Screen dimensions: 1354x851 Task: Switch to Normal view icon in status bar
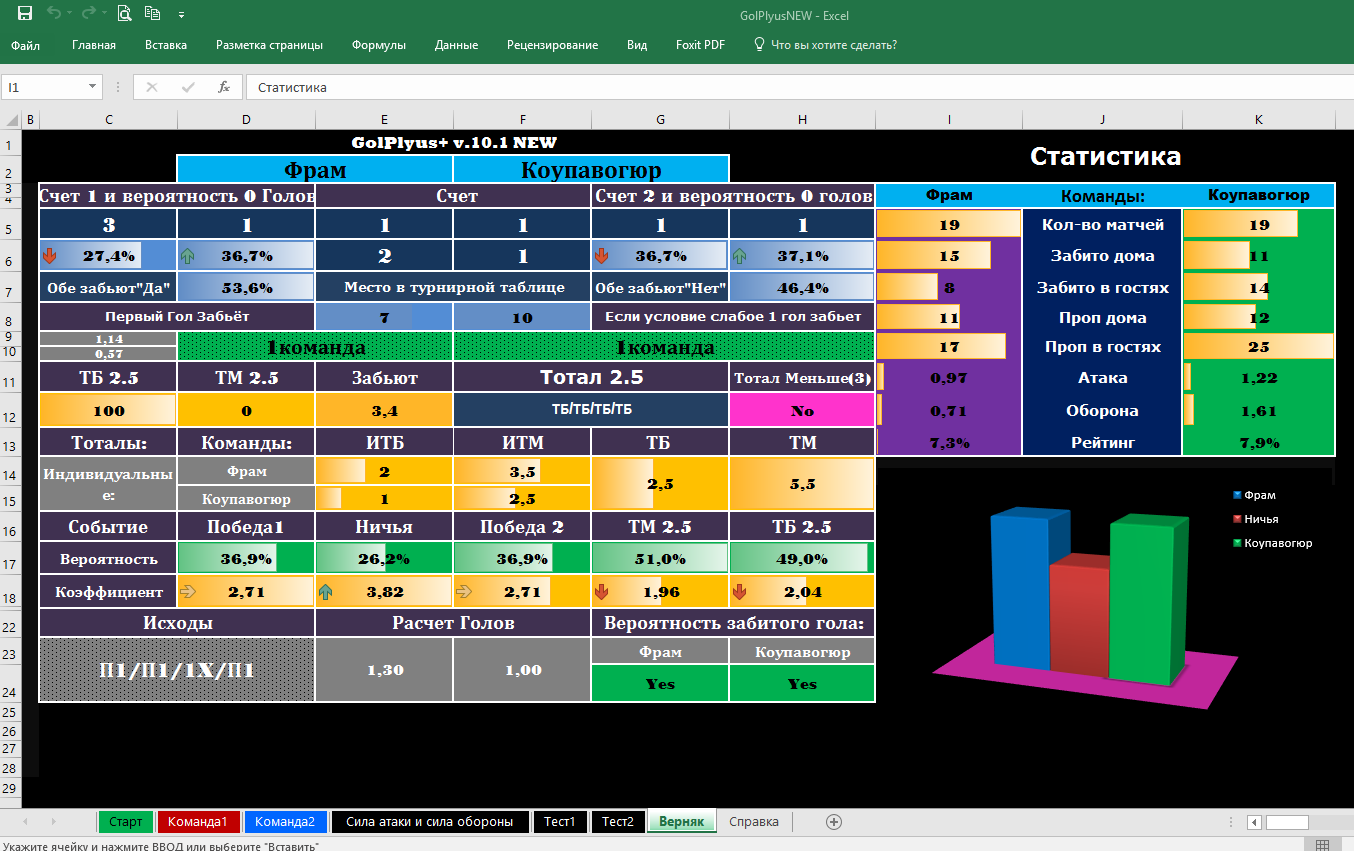click(1322, 845)
